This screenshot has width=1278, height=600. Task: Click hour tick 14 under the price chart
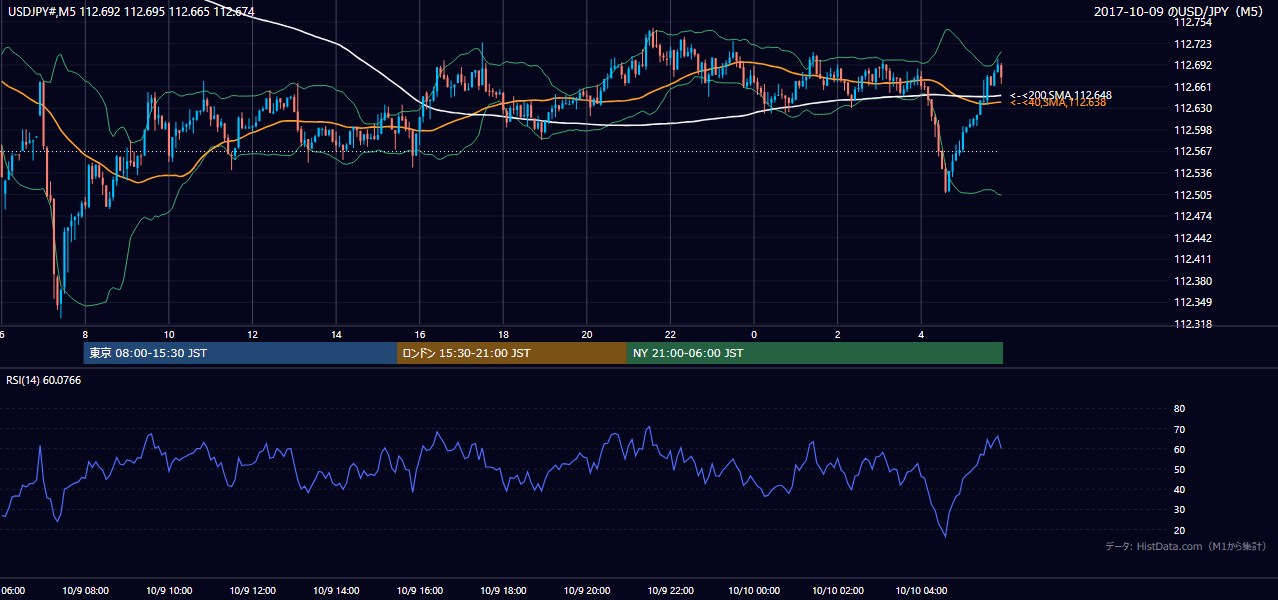click(336, 335)
